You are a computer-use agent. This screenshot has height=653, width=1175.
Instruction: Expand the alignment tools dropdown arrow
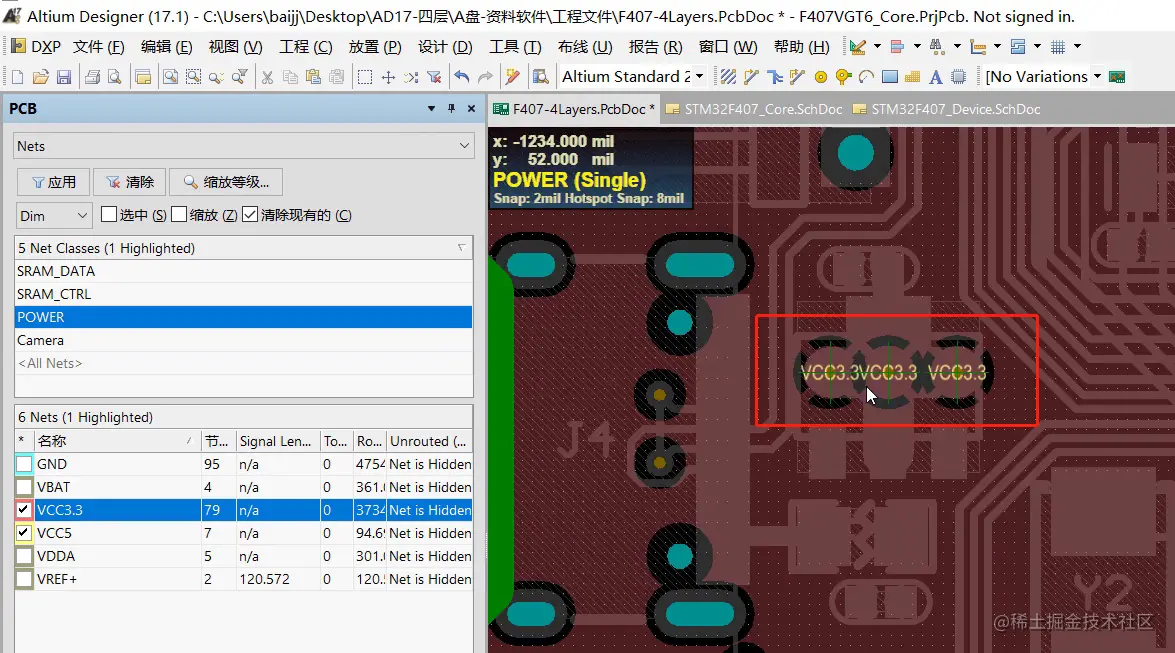(917, 46)
